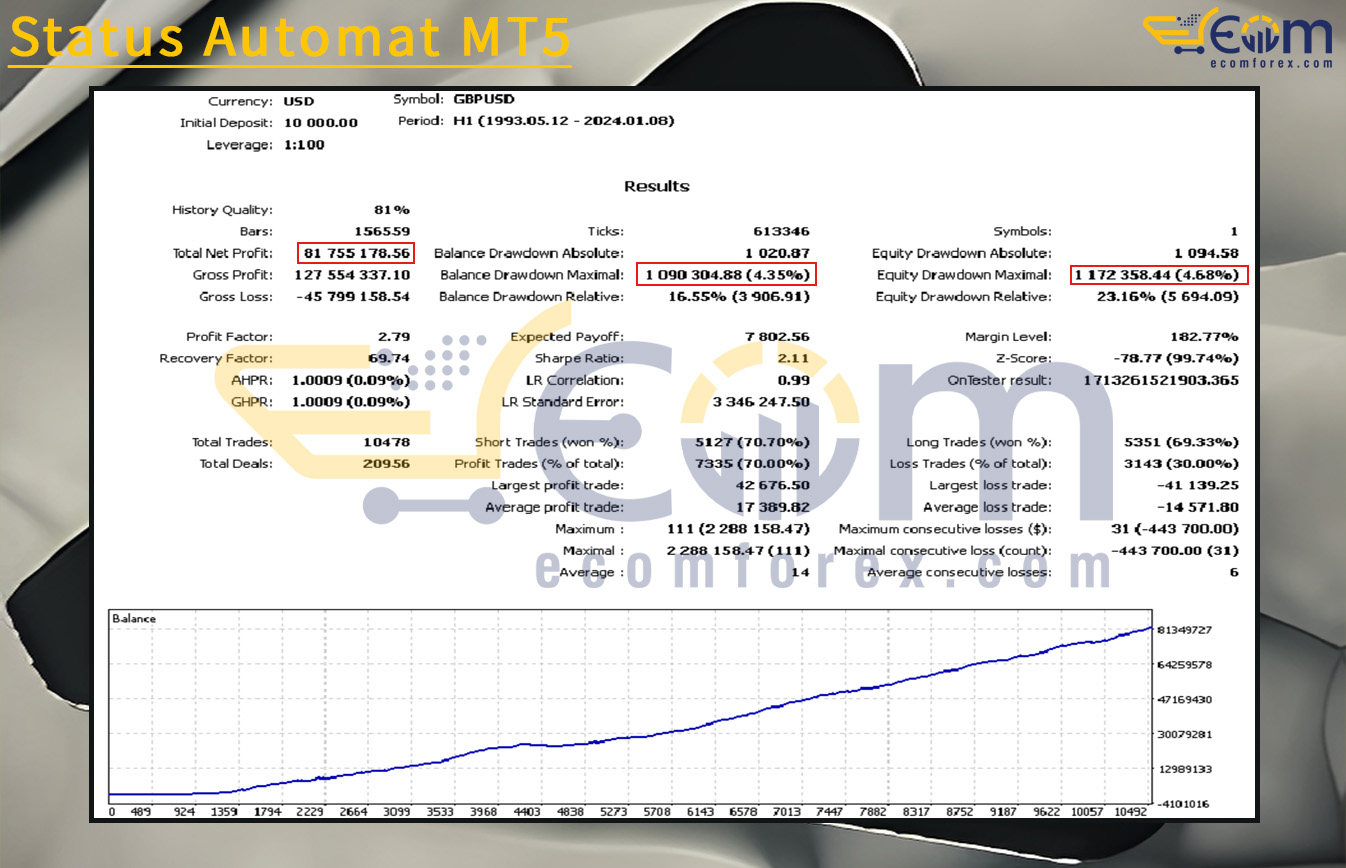Image resolution: width=1346 pixels, height=868 pixels.
Task: Click the 81349727 axis label on chart
Action: point(1185,630)
